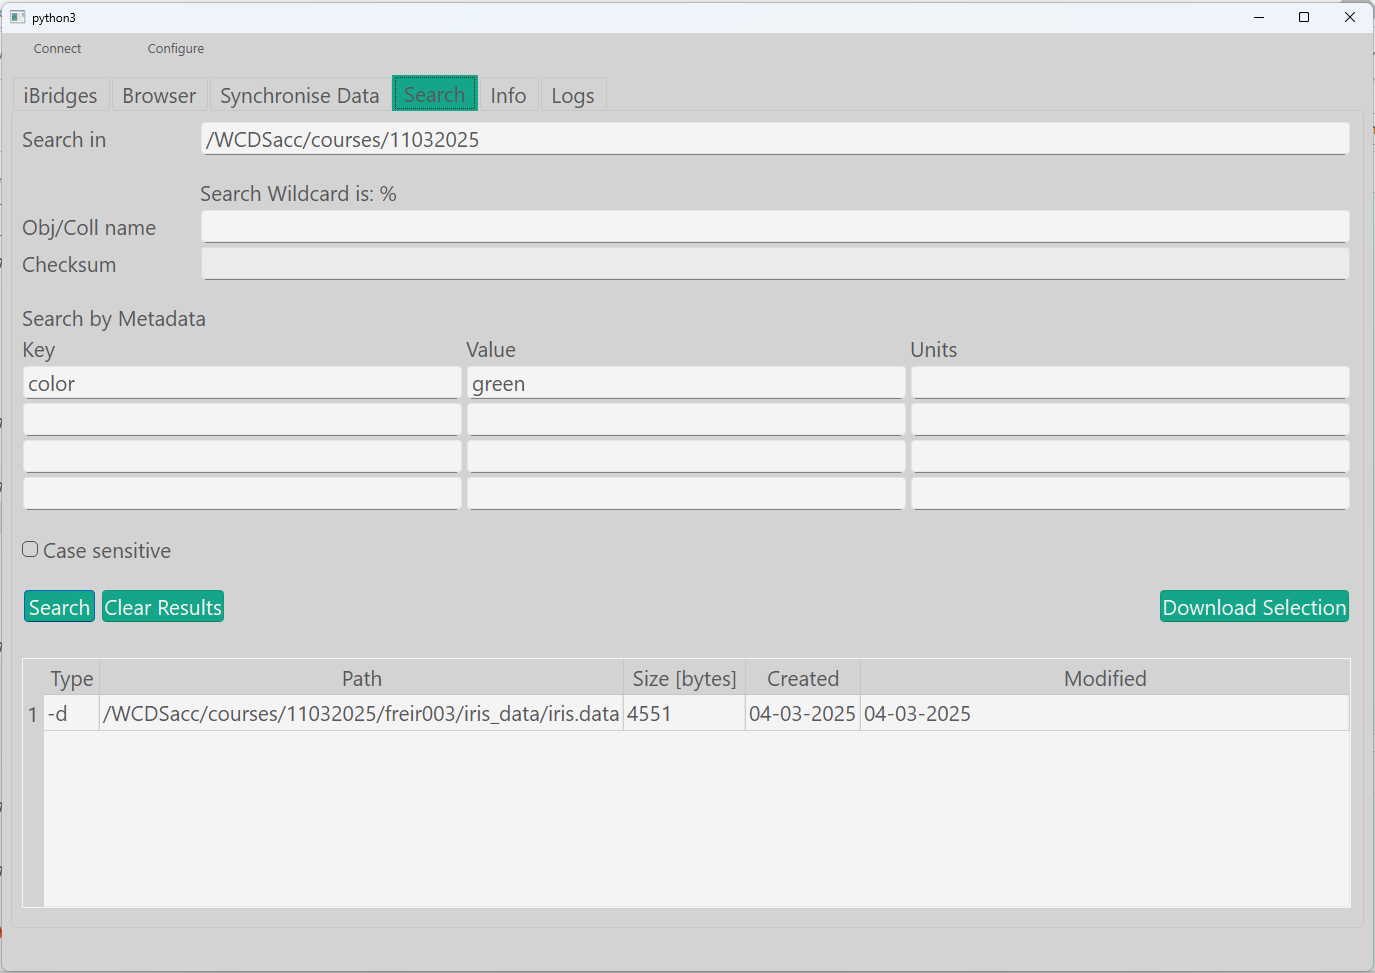Click the fourth row Units field

[1130, 494]
